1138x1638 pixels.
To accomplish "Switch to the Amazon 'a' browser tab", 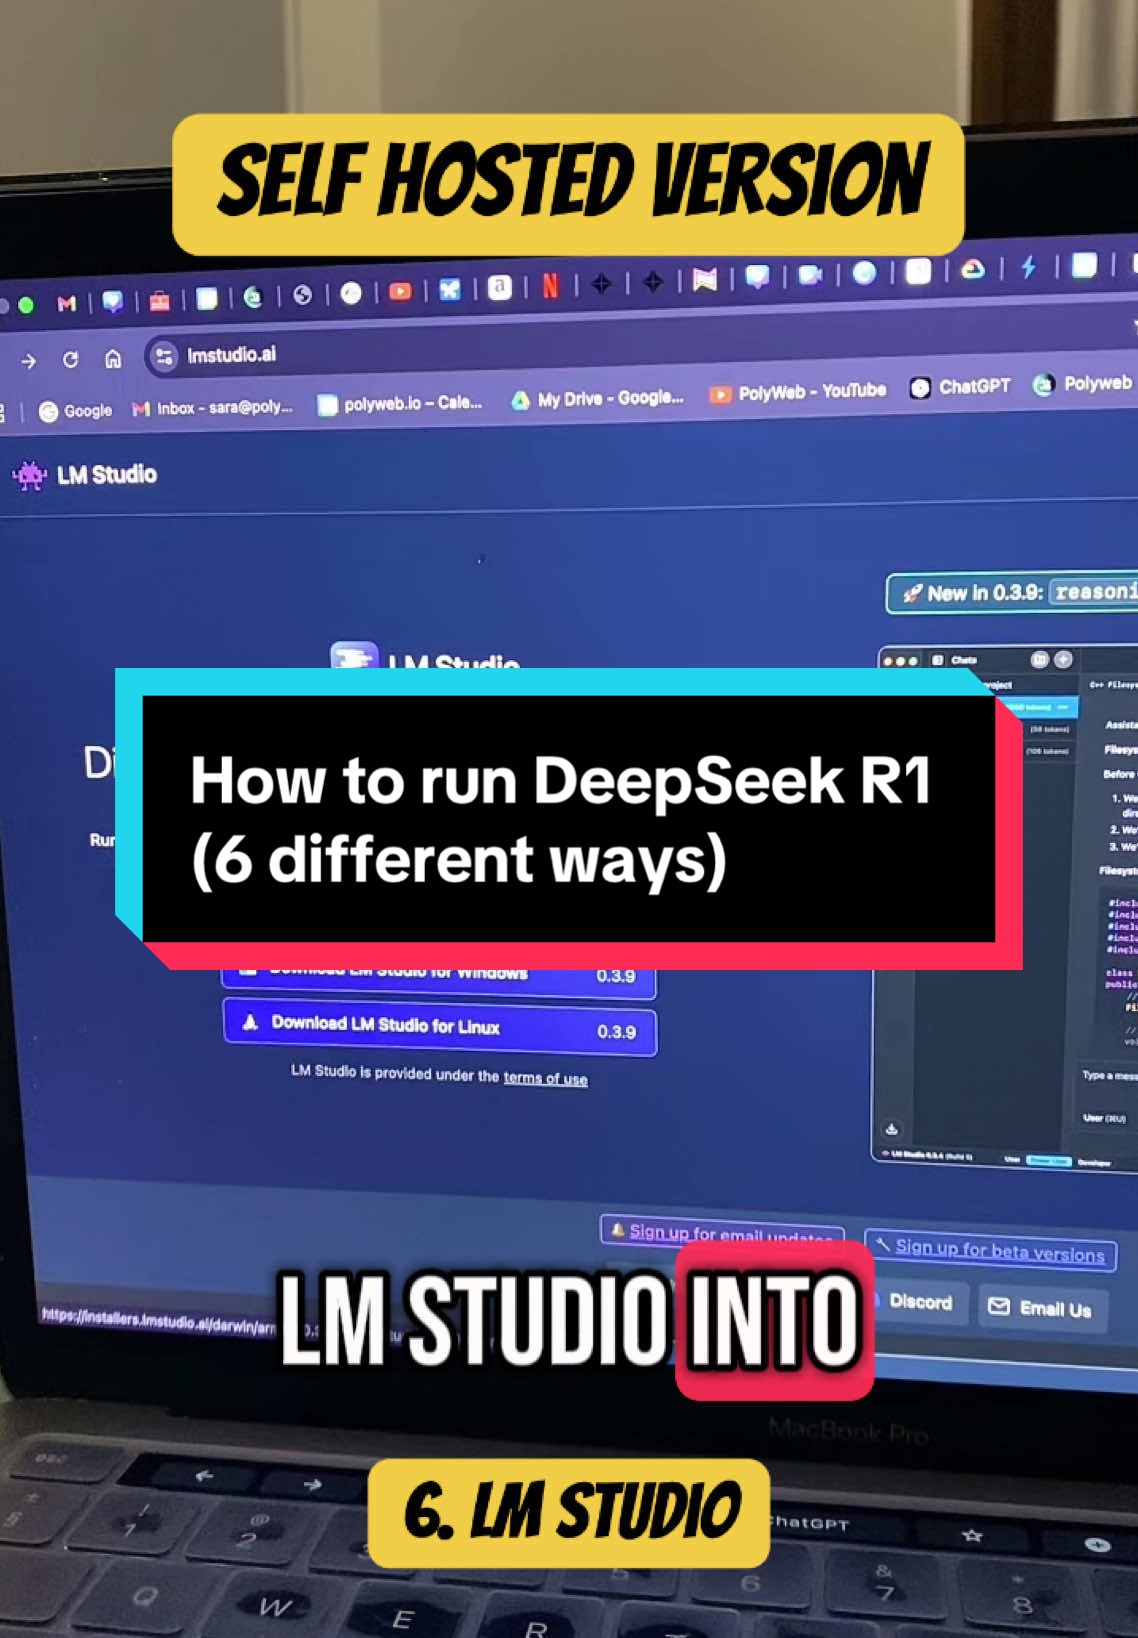I will 499,288.
